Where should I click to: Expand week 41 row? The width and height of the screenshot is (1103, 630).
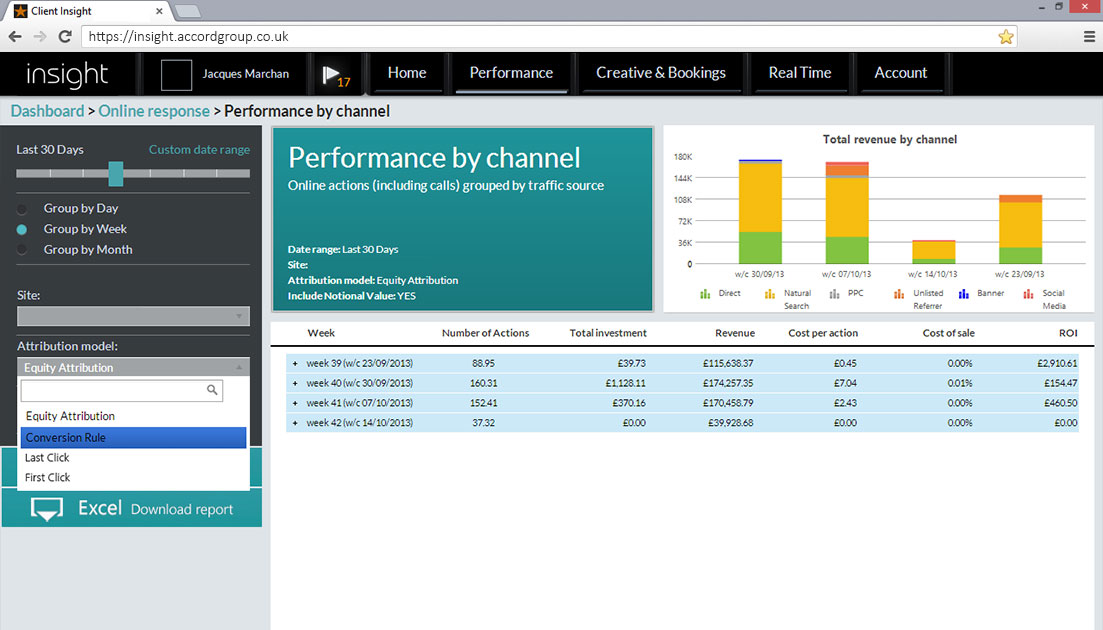tap(295, 403)
